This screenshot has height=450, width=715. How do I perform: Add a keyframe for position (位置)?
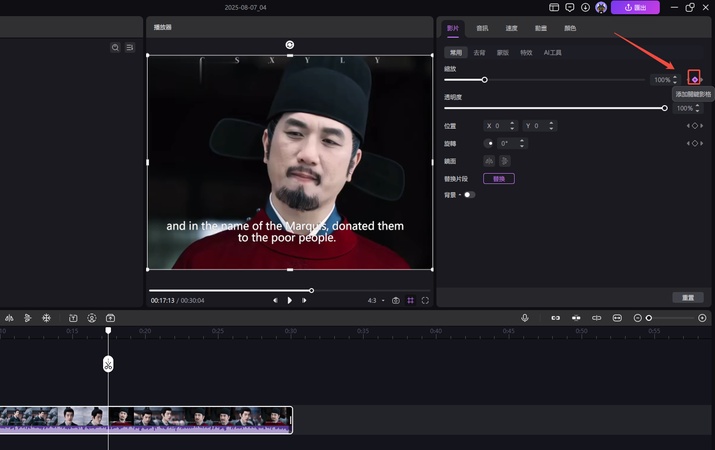(695, 126)
